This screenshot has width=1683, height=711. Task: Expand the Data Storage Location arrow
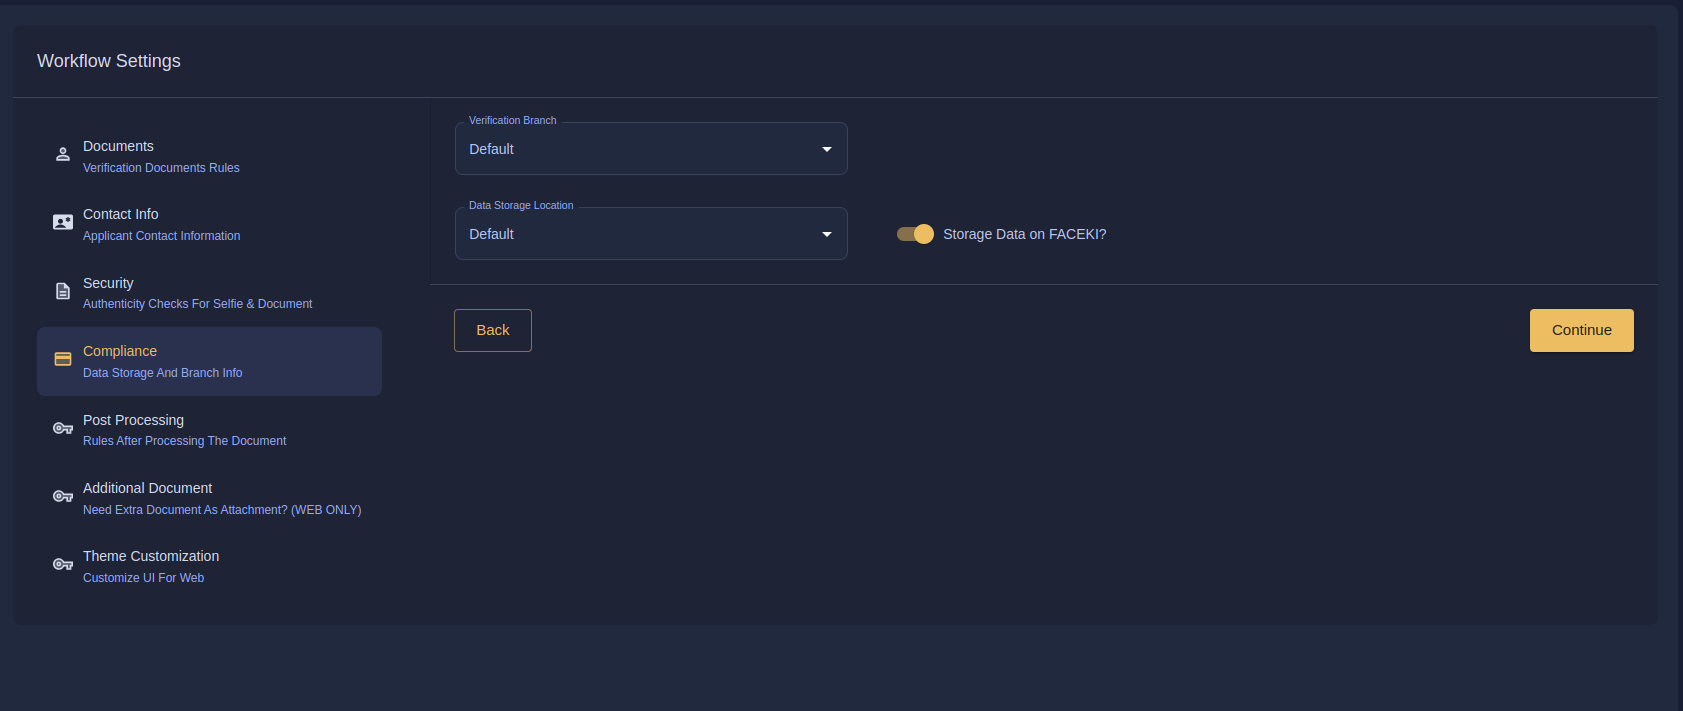coord(827,234)
